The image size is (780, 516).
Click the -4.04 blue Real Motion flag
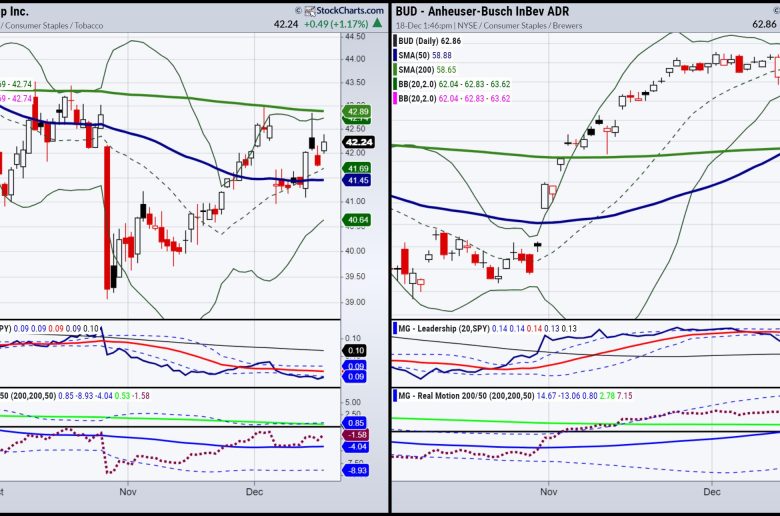click(355, 447)
